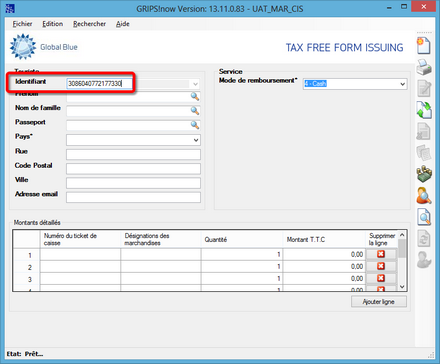Click row 2 Montant T.T.C value 0,00
440x364 pixels.
(357, 266)
